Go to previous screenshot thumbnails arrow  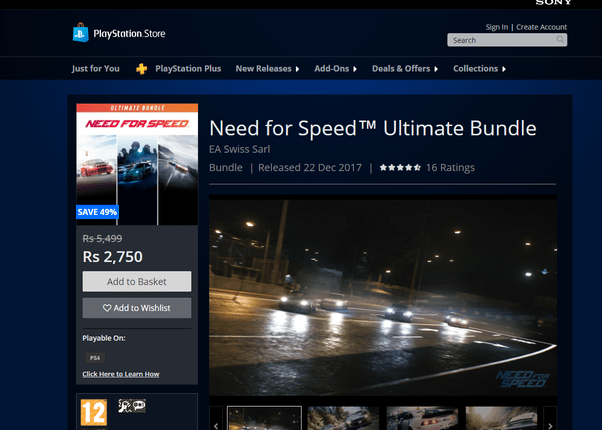(x=216, y=419)
